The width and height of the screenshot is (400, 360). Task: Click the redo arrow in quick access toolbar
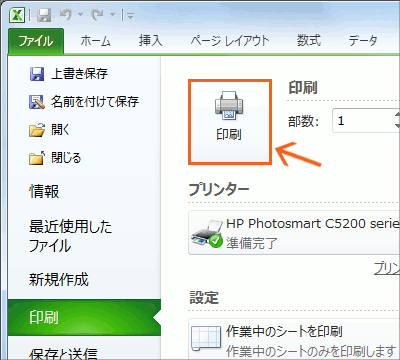pos(98,15)
